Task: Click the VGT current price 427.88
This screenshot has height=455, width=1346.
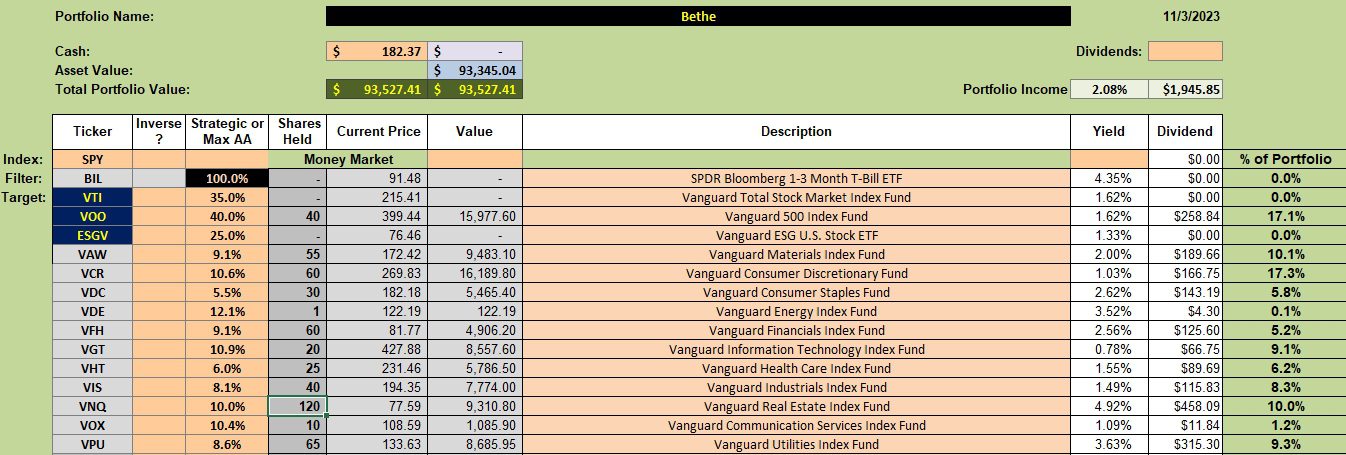Action: coord(378,349)
